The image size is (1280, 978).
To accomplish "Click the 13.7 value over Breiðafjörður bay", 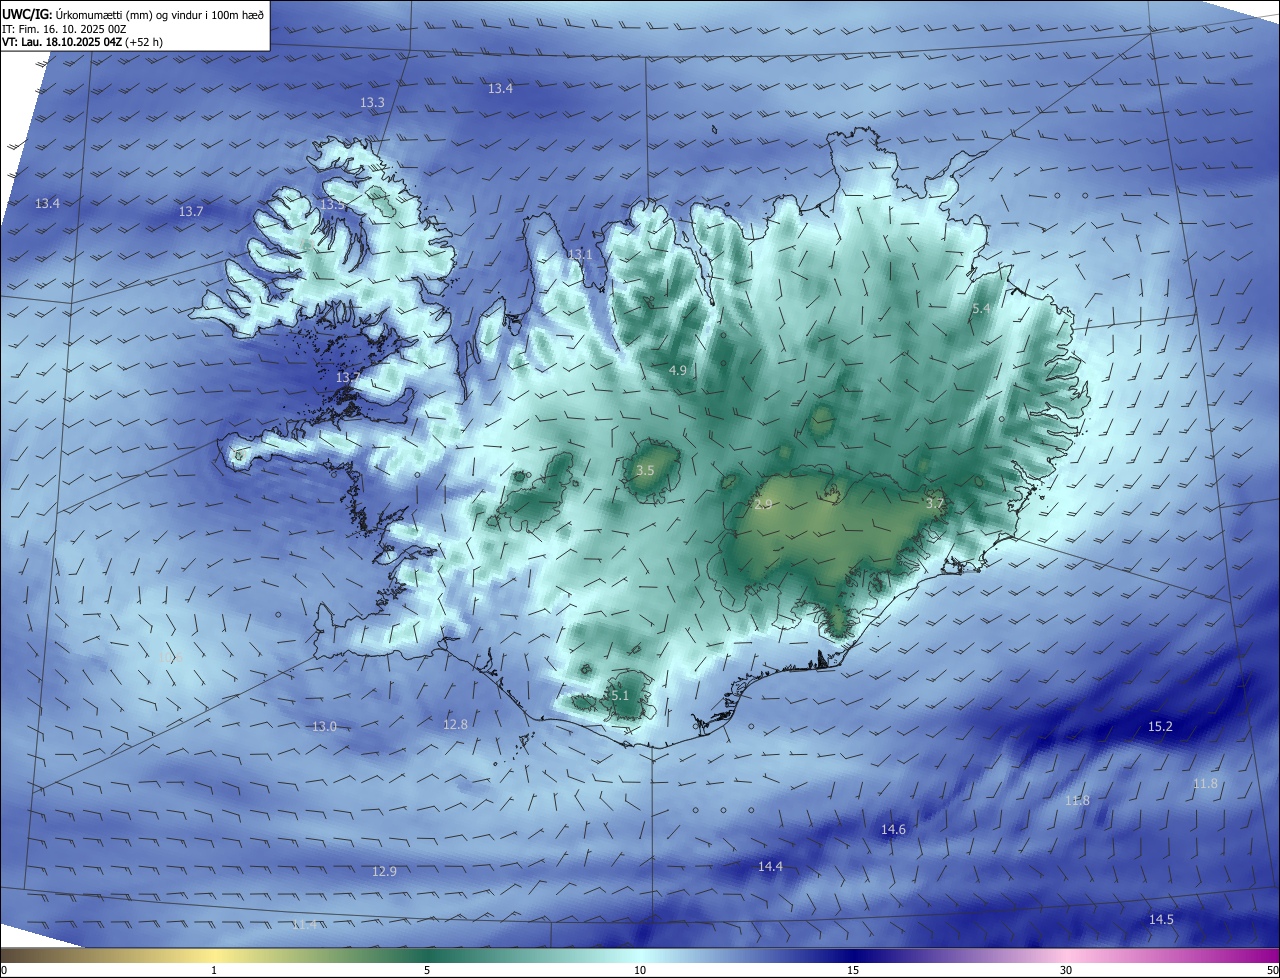I will tap(347, 378).
